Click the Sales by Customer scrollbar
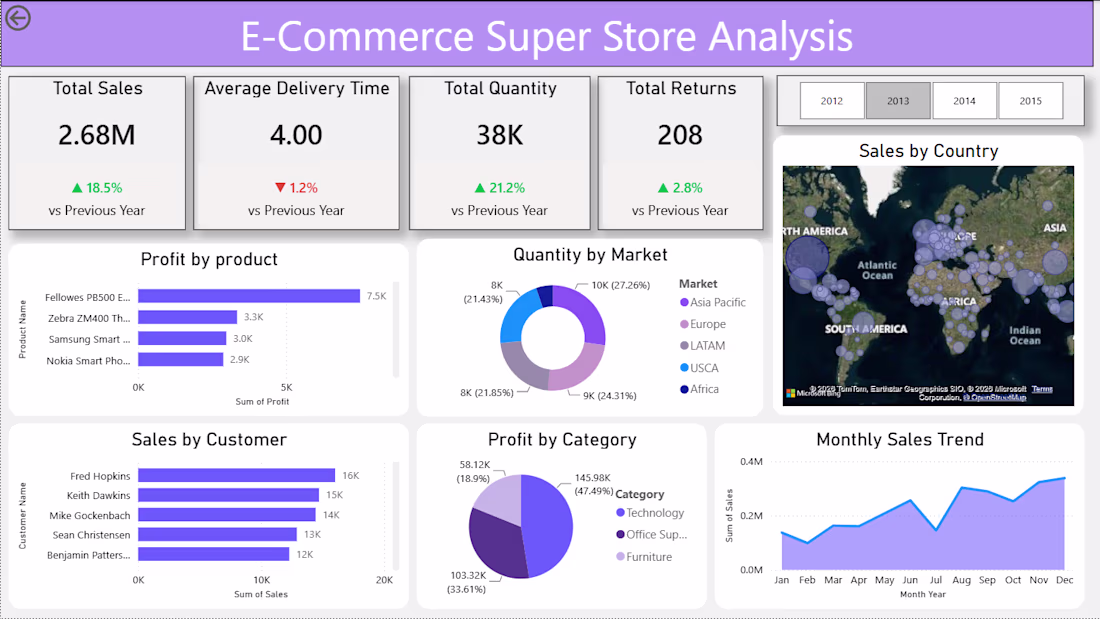Screen dimensions: 1100x619 [x=396, y=516]
